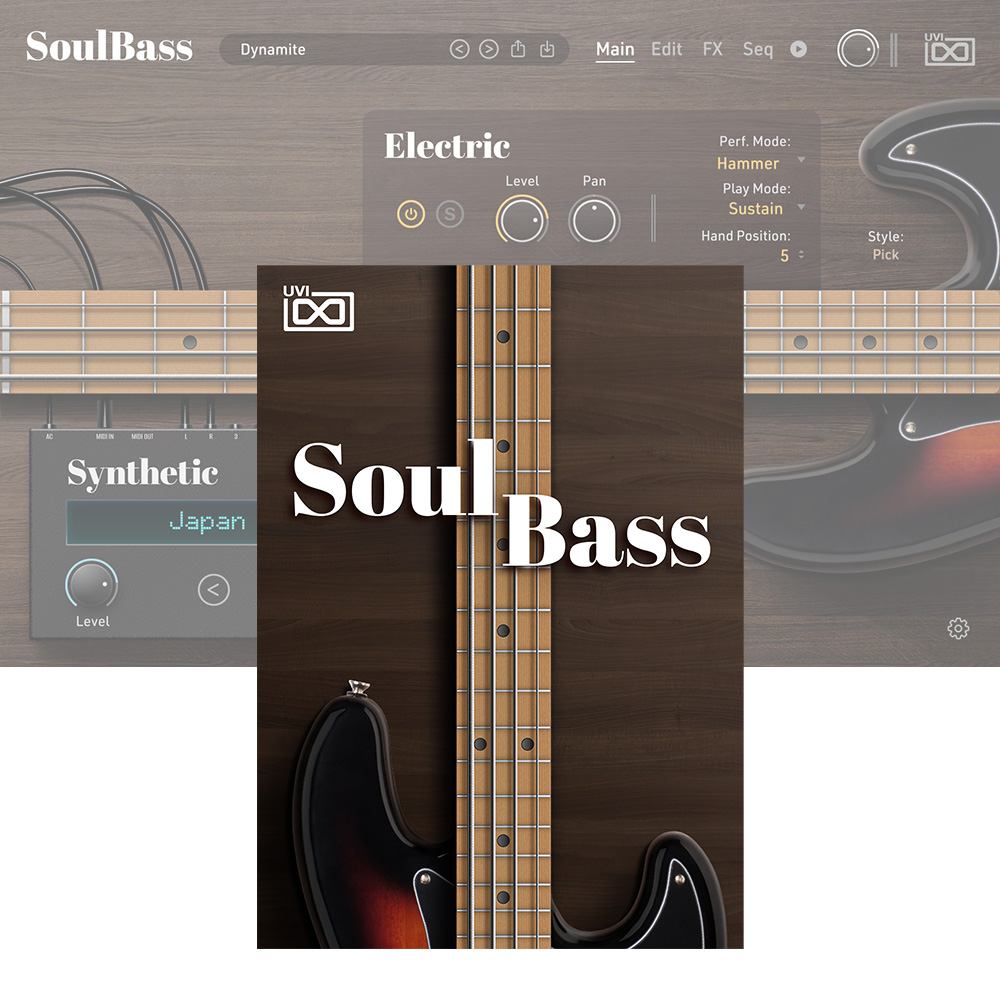Click the UVI logo on cover art
1000x1000 pixels.
[318, 308]
